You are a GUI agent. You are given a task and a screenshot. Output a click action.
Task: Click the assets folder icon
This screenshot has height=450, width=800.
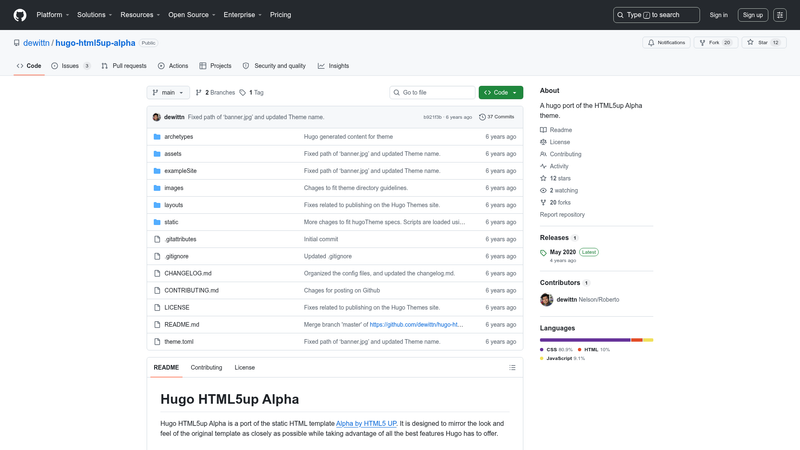[157, 154]
